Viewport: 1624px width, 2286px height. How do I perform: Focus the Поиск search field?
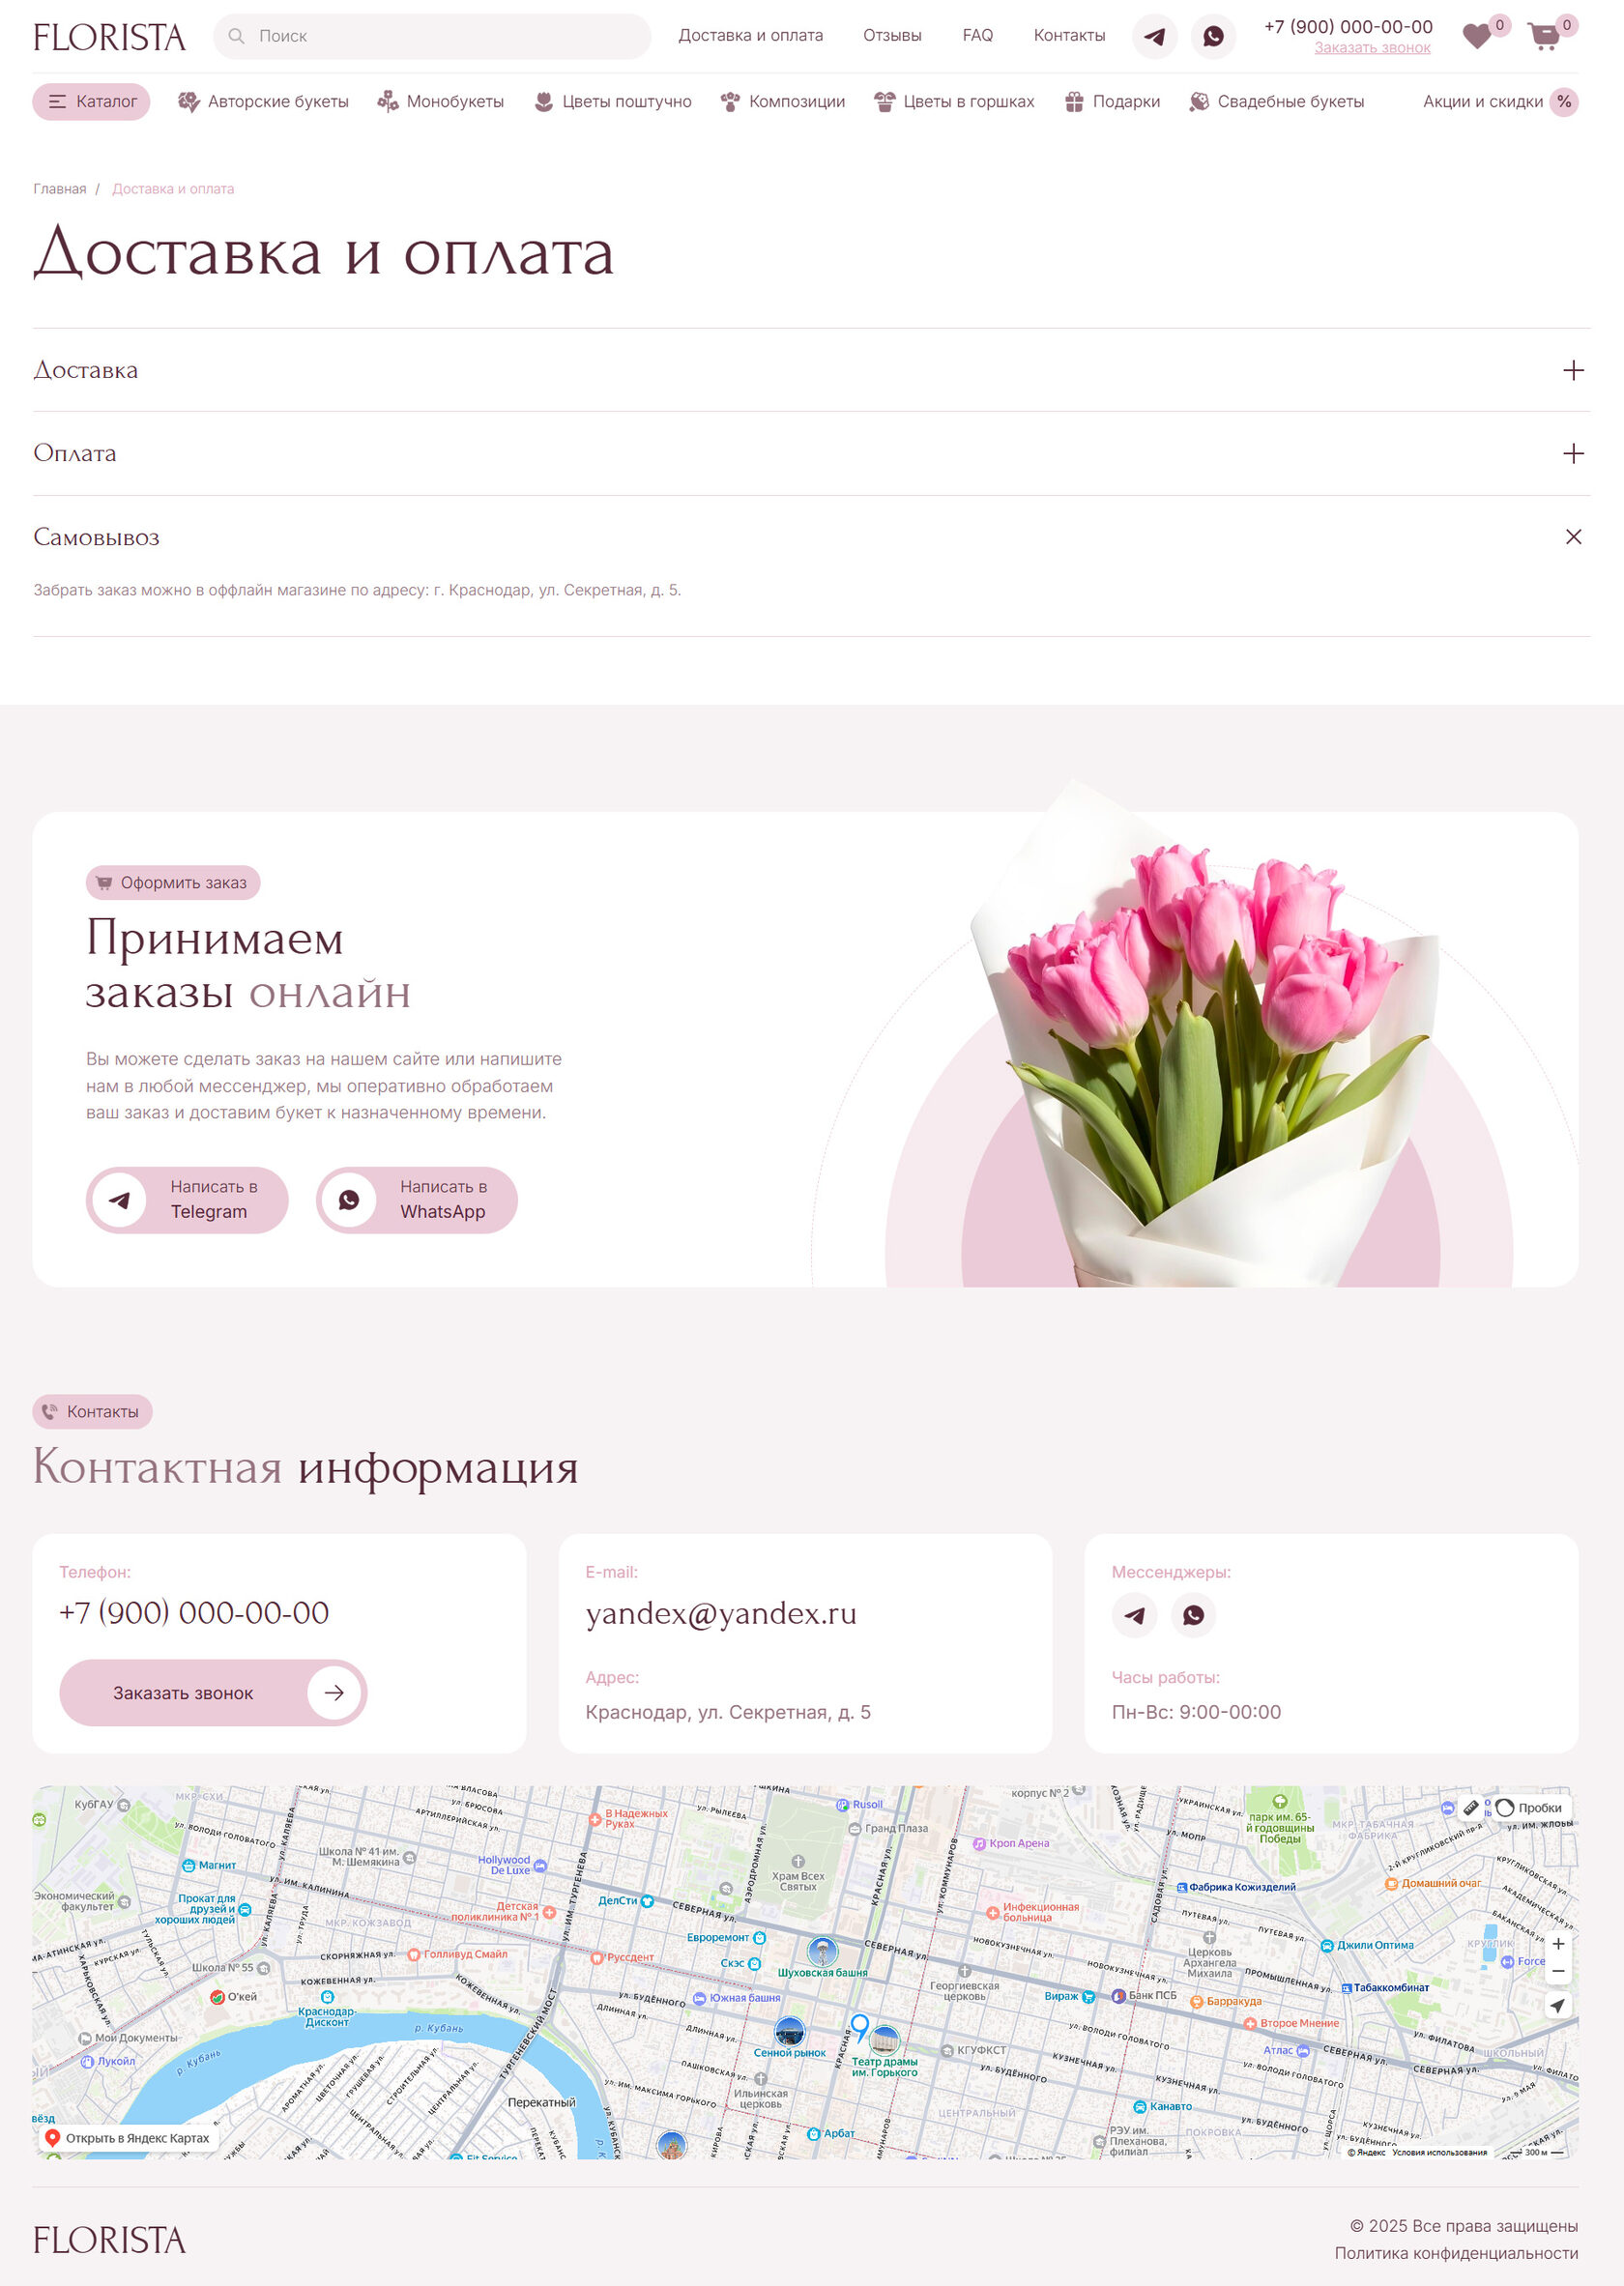[x=432, y=36]
